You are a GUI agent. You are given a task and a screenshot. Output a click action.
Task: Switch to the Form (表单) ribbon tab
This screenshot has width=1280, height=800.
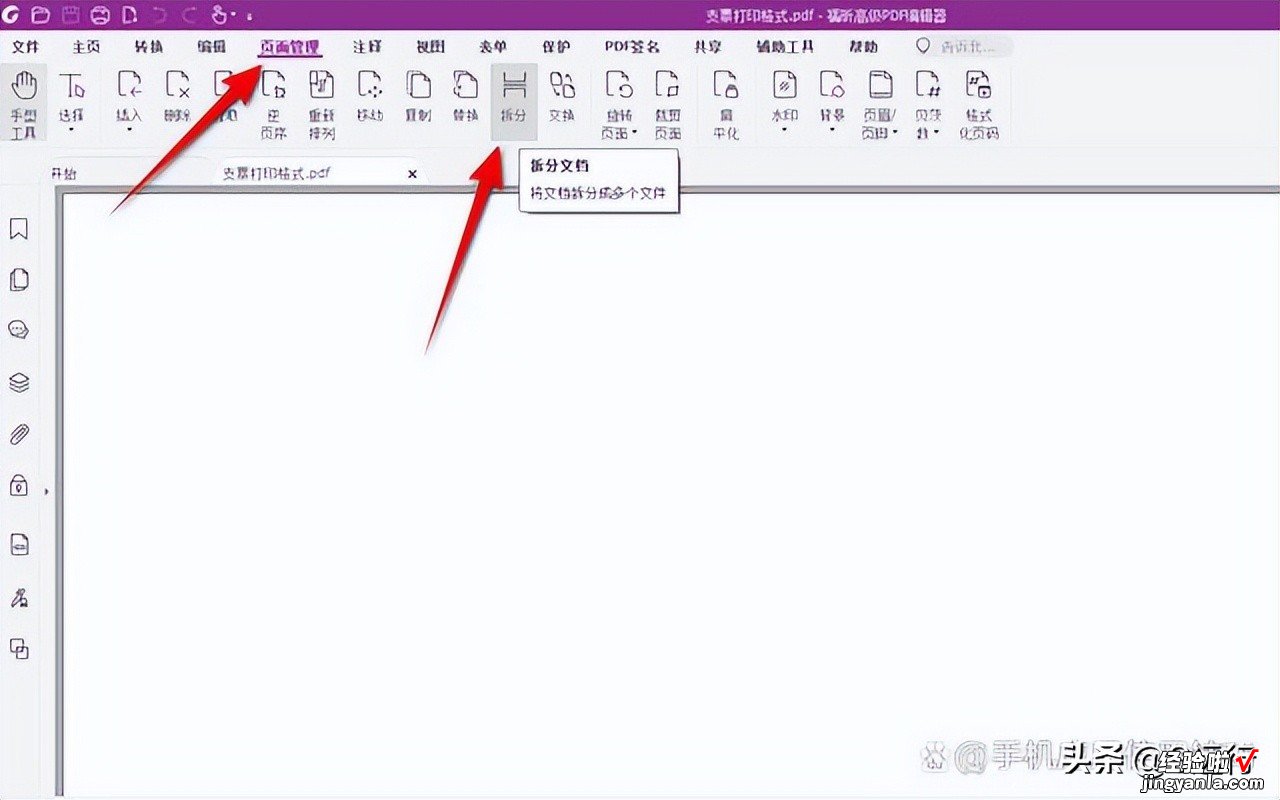point(492,47)
